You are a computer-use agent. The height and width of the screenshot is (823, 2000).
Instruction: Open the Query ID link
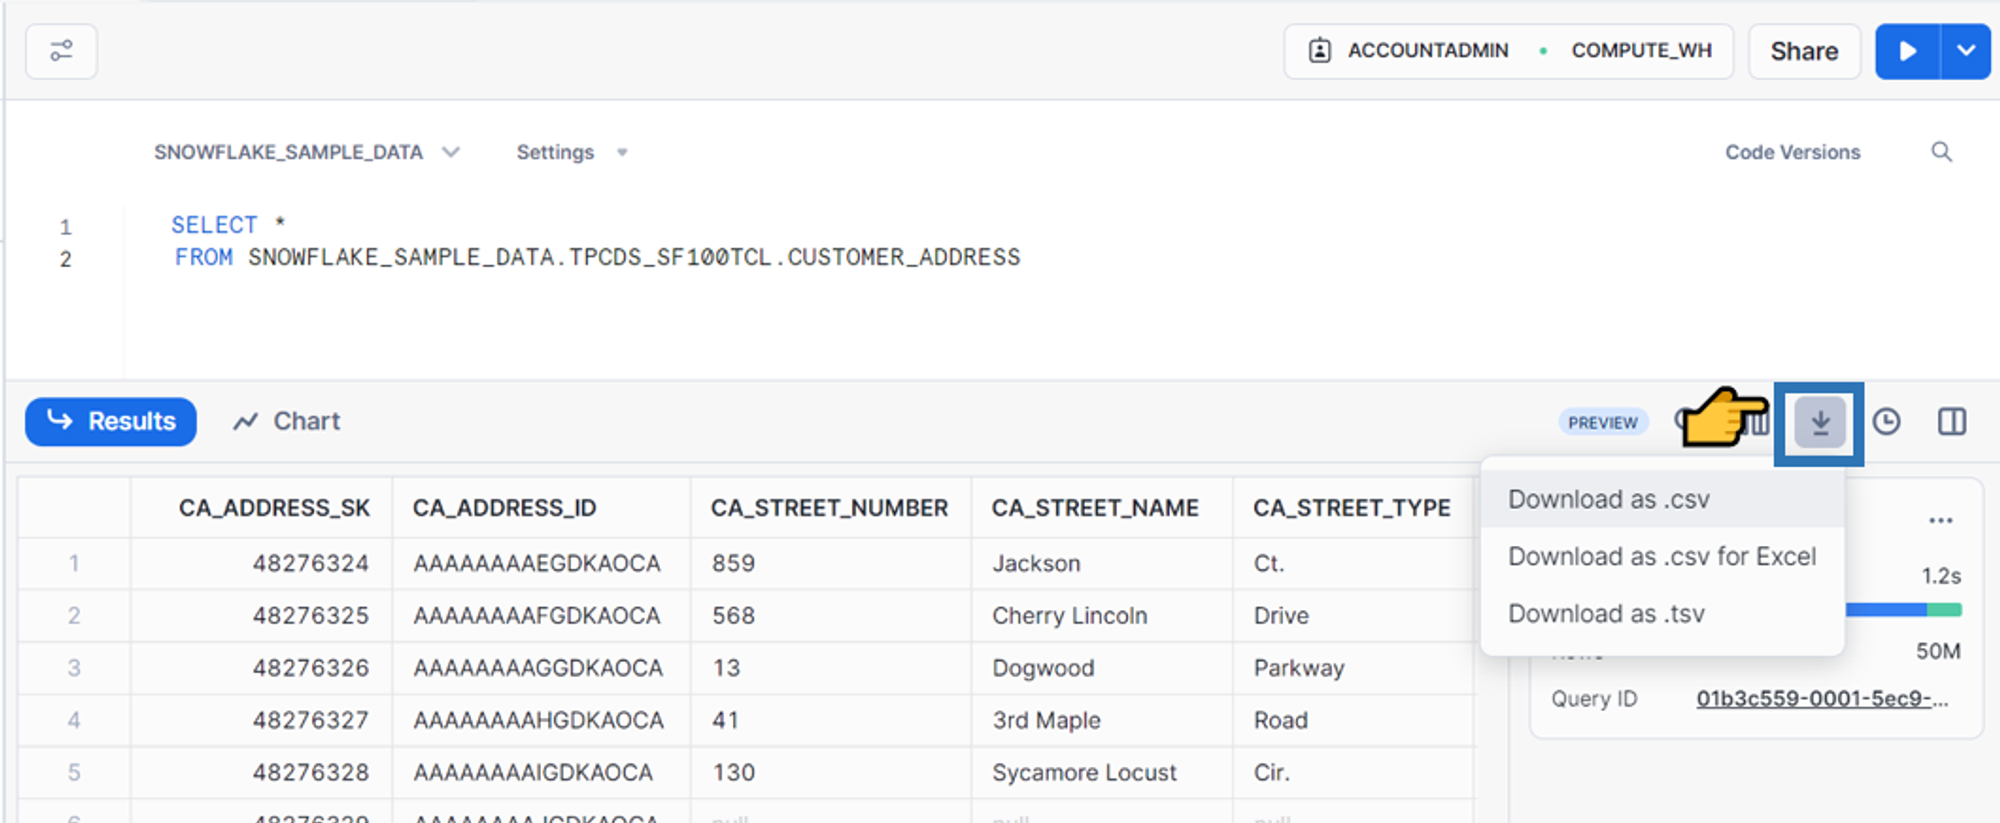tap(1821, 699)
